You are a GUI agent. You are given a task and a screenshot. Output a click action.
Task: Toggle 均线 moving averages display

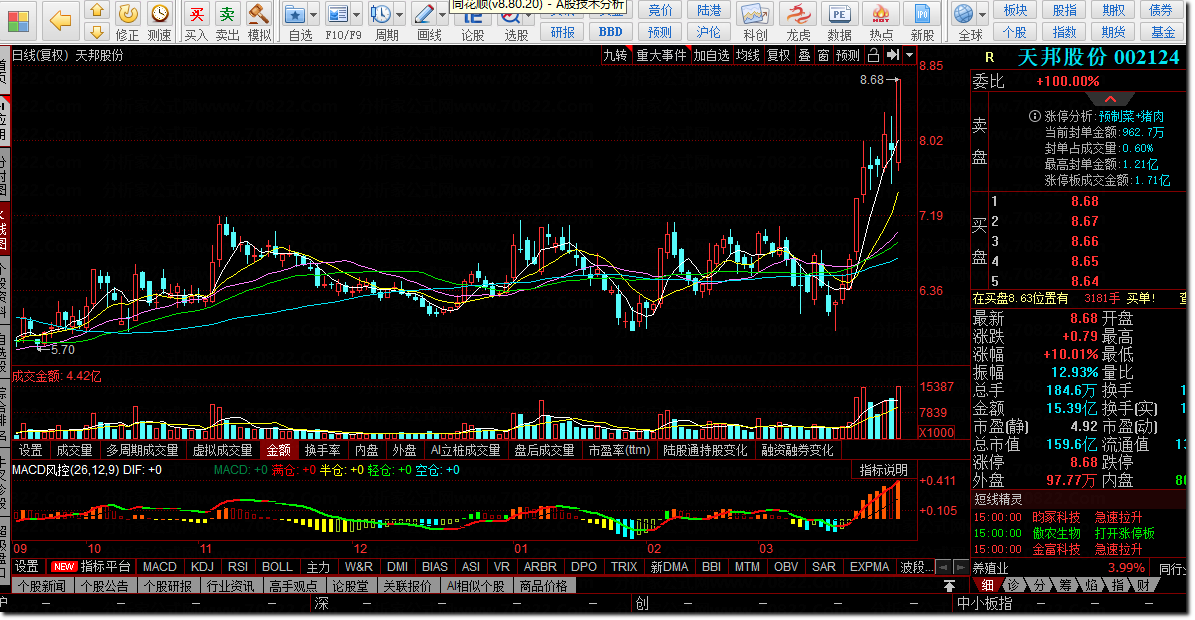(x=748, y=55)
